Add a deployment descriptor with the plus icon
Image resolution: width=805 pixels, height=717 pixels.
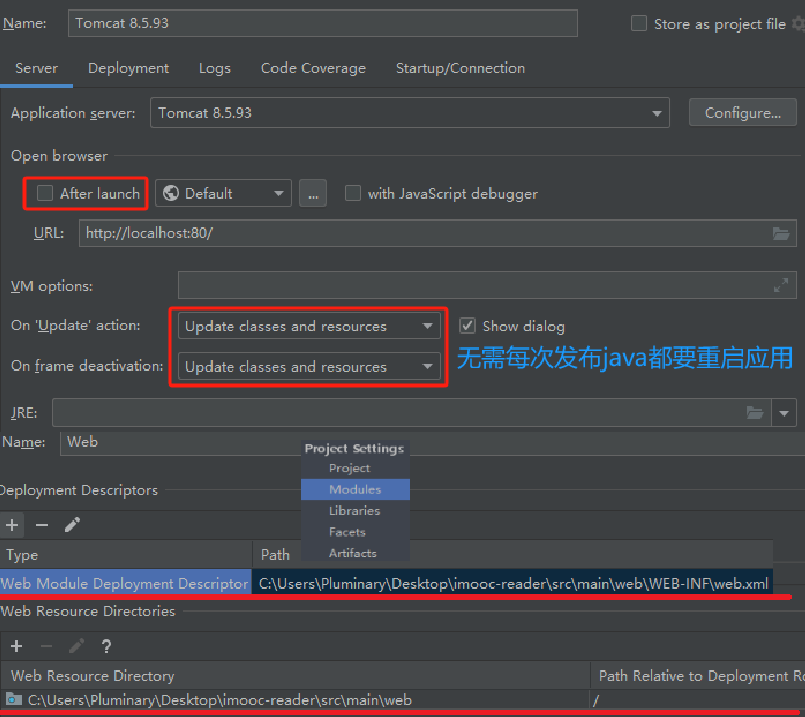pyautogui.click(x=12, y=525)
